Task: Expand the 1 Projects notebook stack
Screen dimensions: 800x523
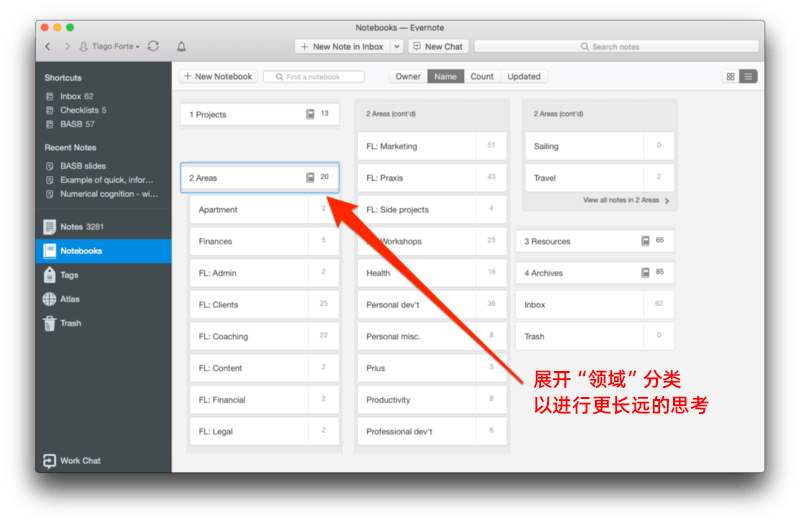Action: (260, 114)
